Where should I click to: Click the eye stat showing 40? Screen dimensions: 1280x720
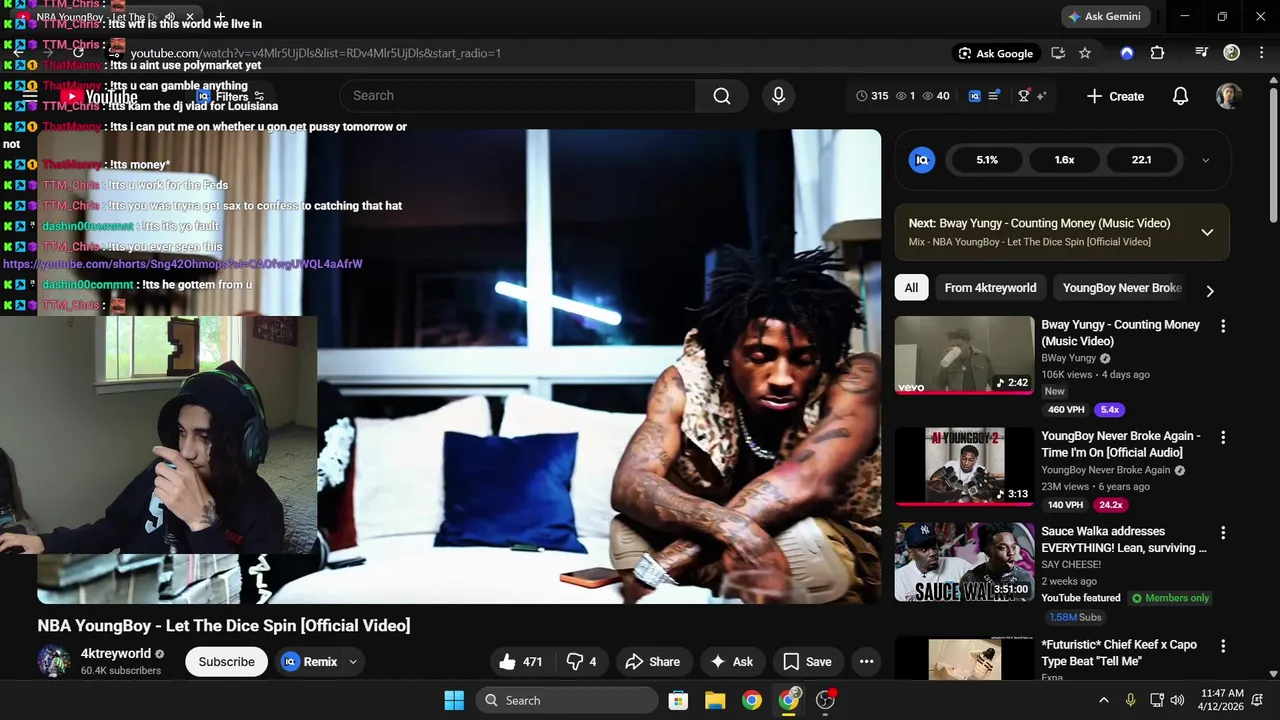coord(936,96)
